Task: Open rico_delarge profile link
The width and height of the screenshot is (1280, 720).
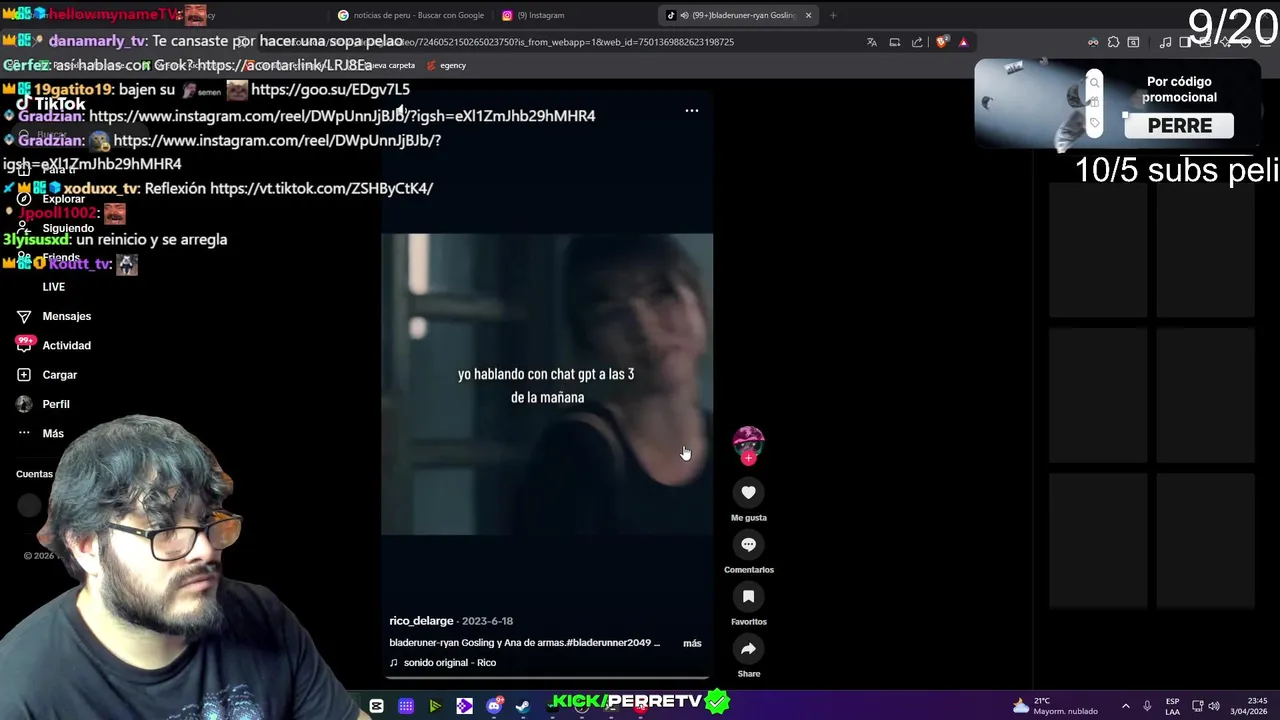Action: (421, 621)
